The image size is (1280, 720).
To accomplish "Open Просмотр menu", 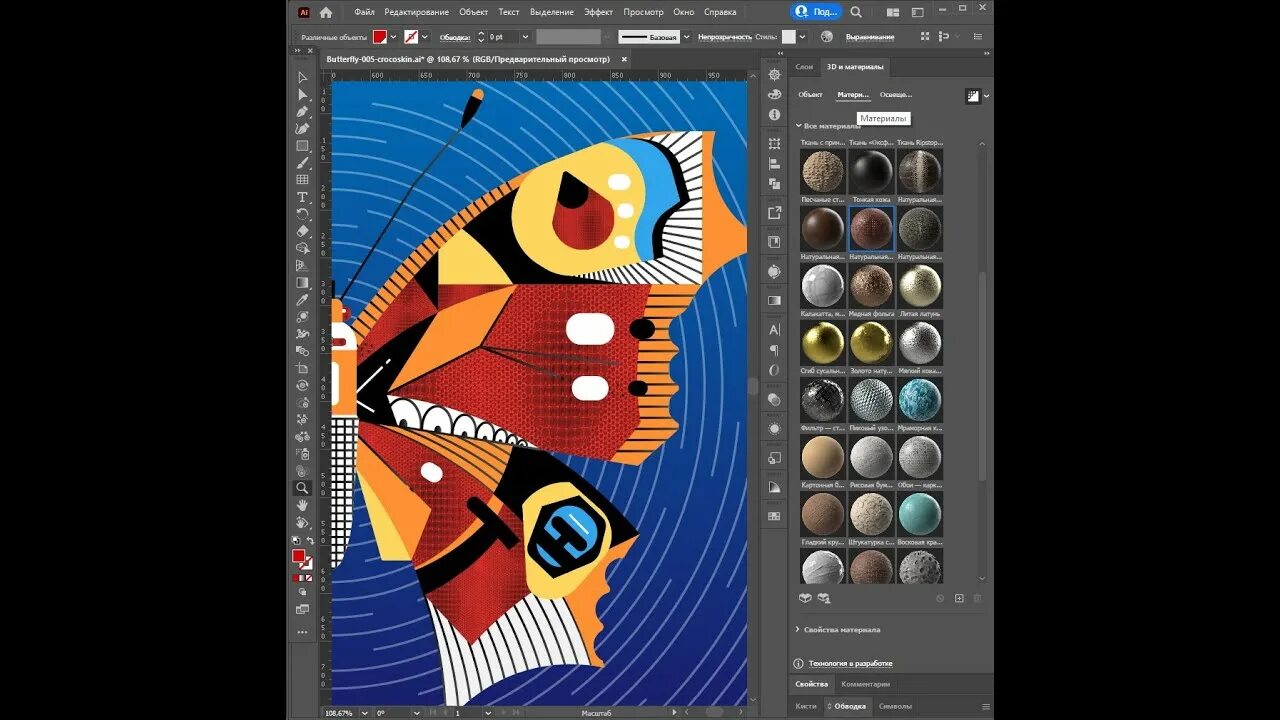I will tap(643, 12).
